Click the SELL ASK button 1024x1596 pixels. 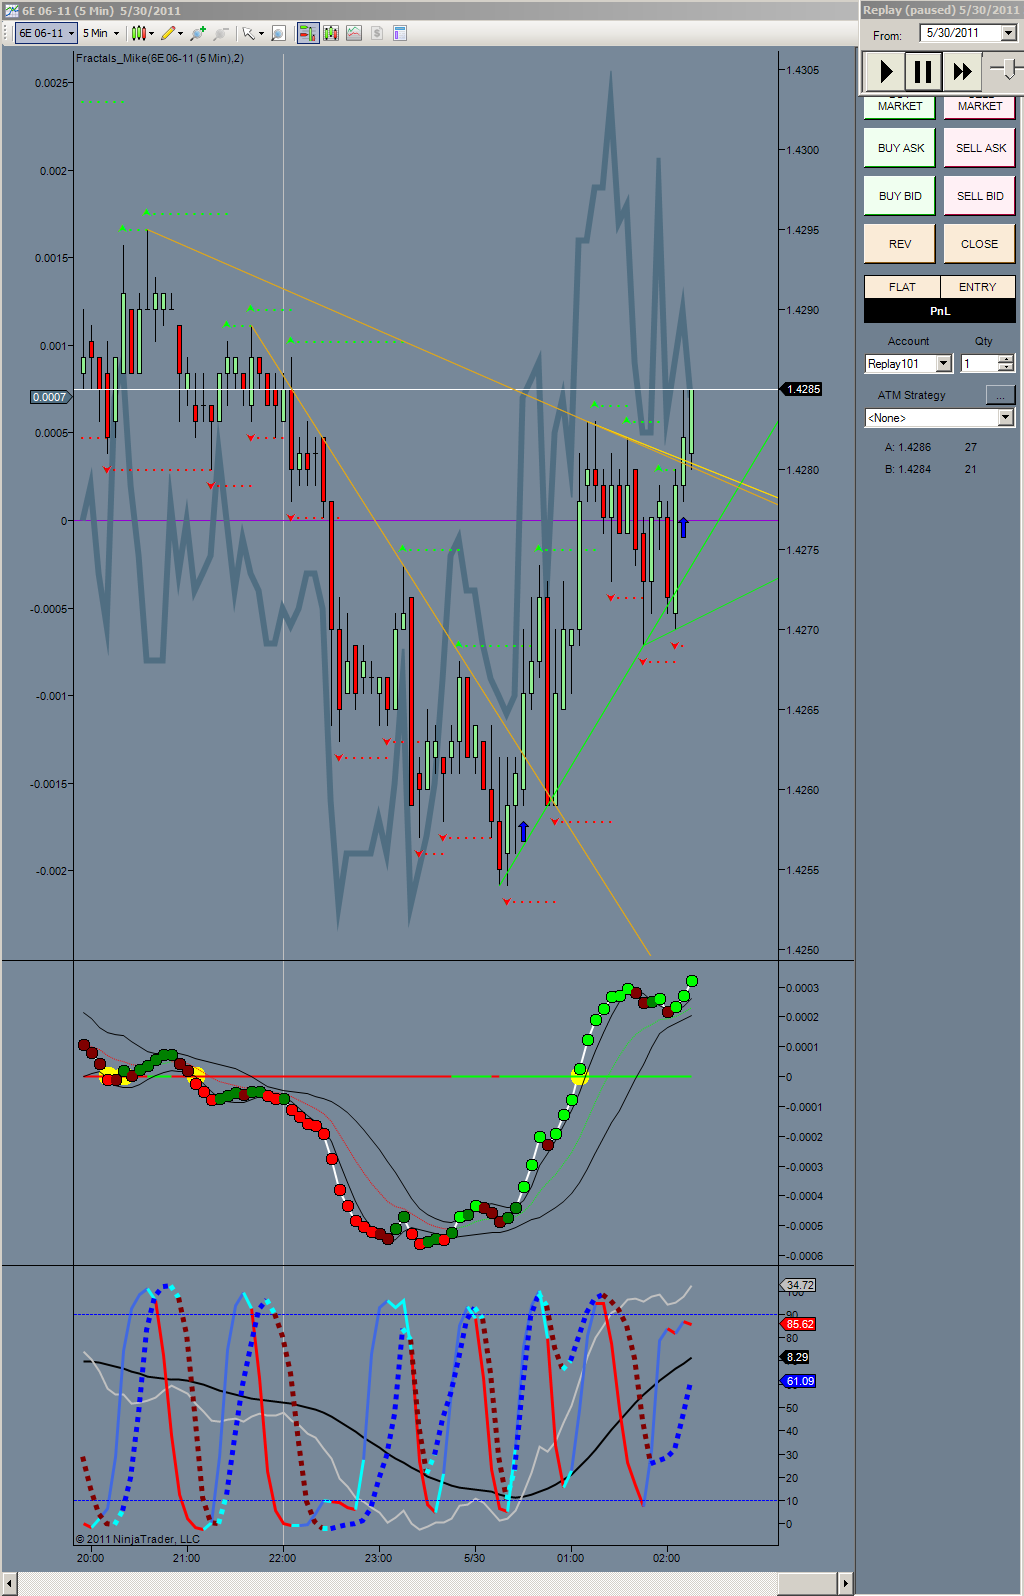pos(980,148)
